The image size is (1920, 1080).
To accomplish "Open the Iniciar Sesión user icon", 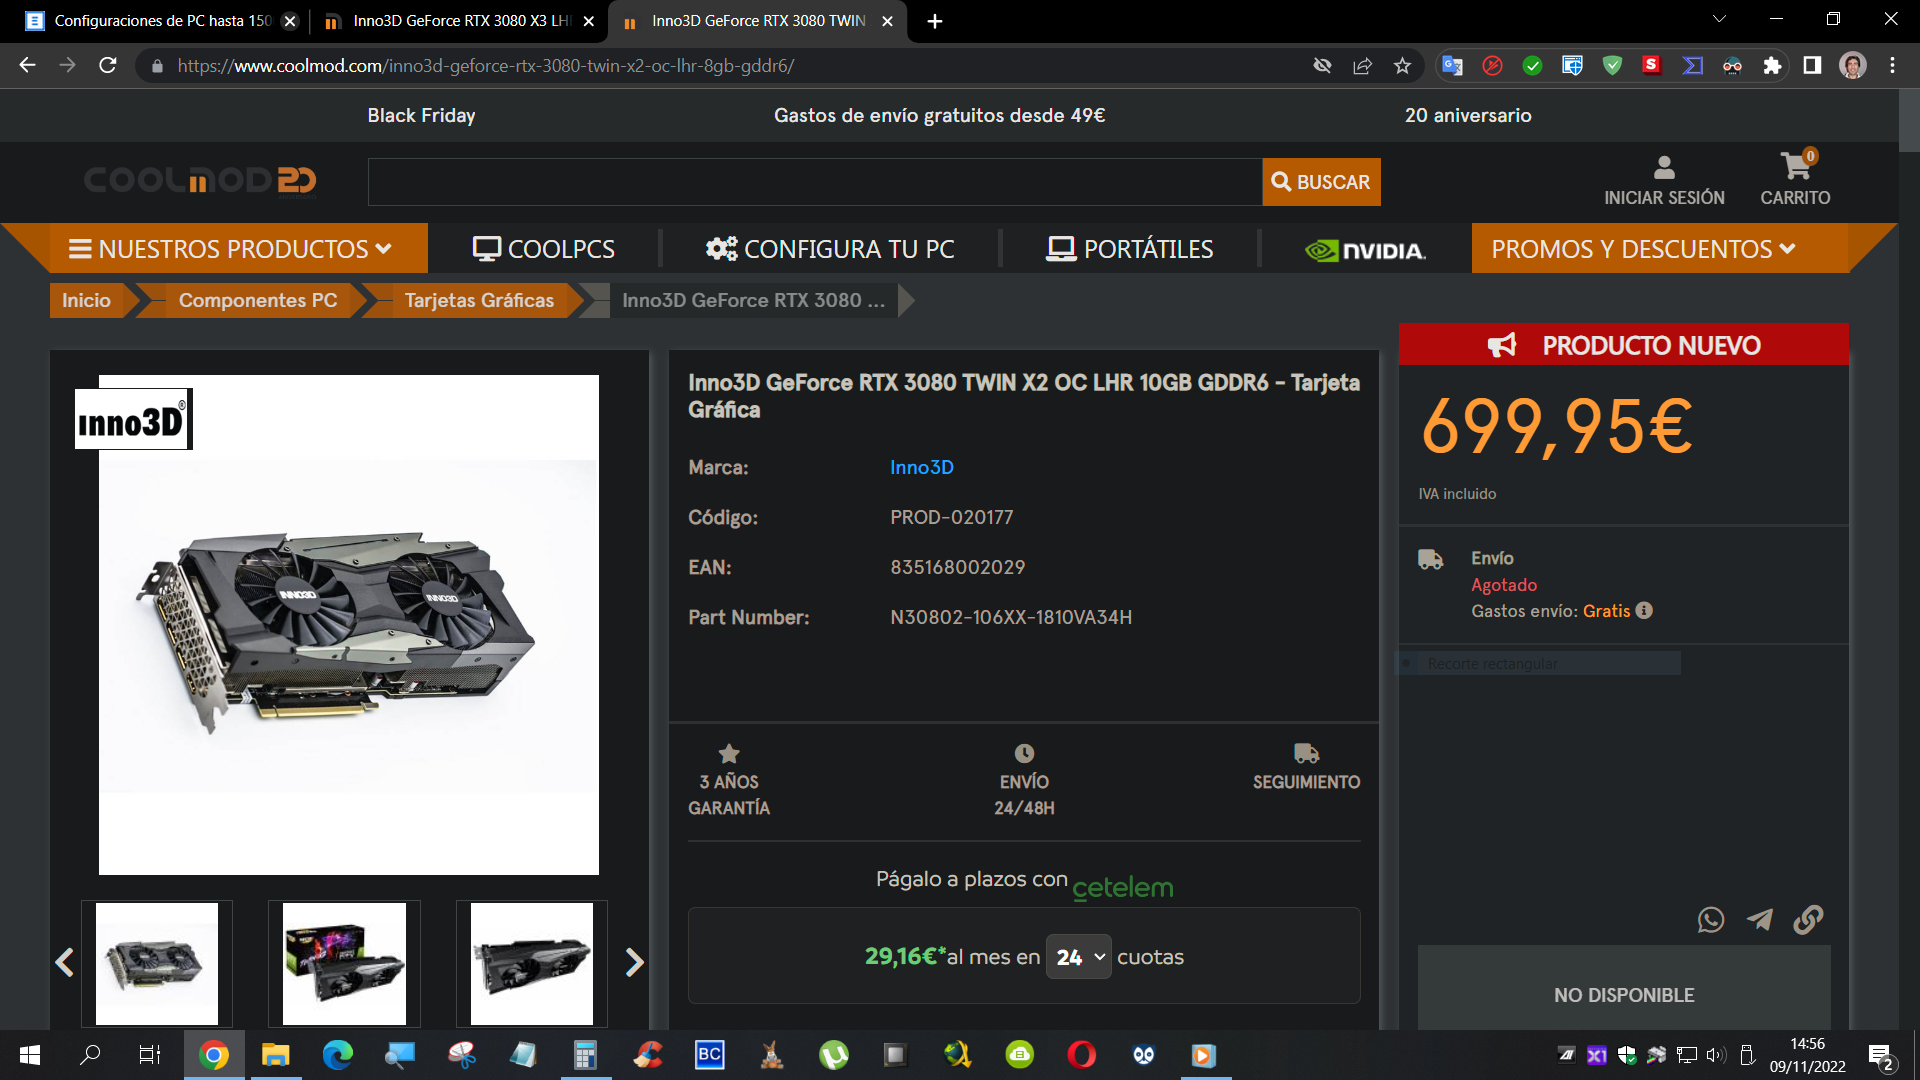I will click(1664, 167).
